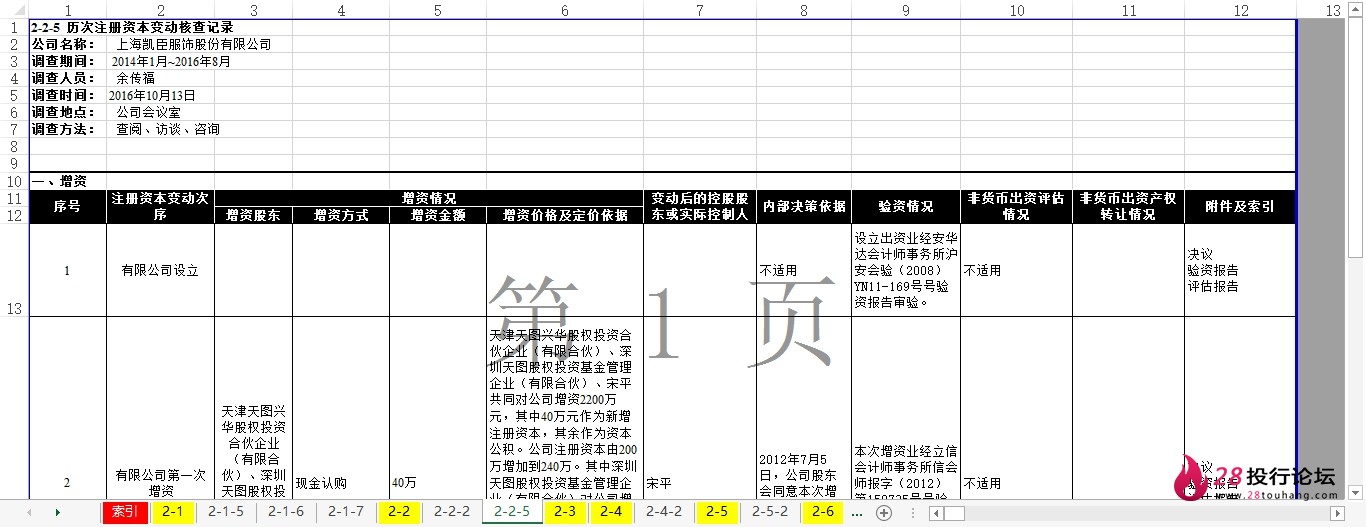This screenshot has width=1366, height=527.
Task: Select column header 9
Action: (x=905, y=9)
